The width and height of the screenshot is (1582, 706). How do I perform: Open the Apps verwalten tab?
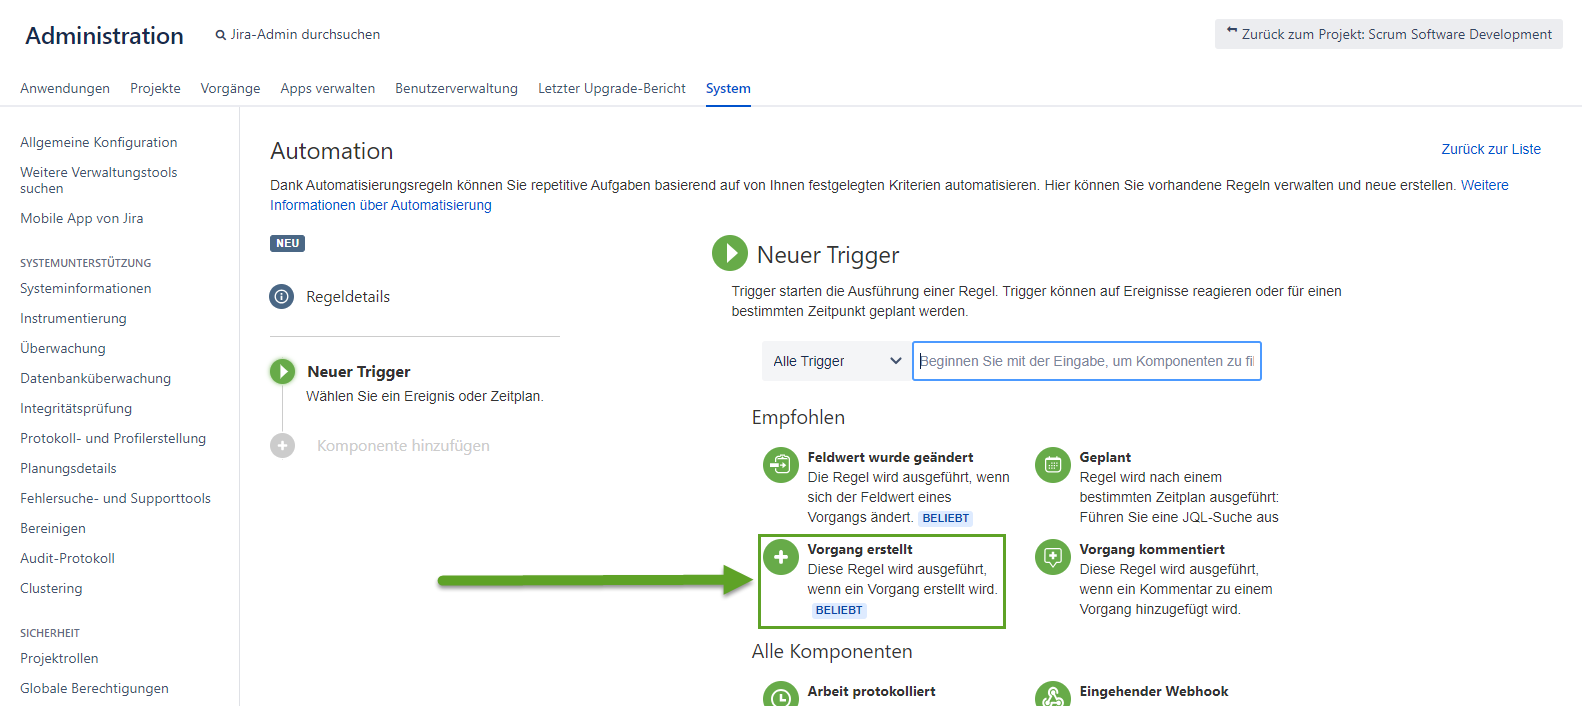[x=327, y=88]
